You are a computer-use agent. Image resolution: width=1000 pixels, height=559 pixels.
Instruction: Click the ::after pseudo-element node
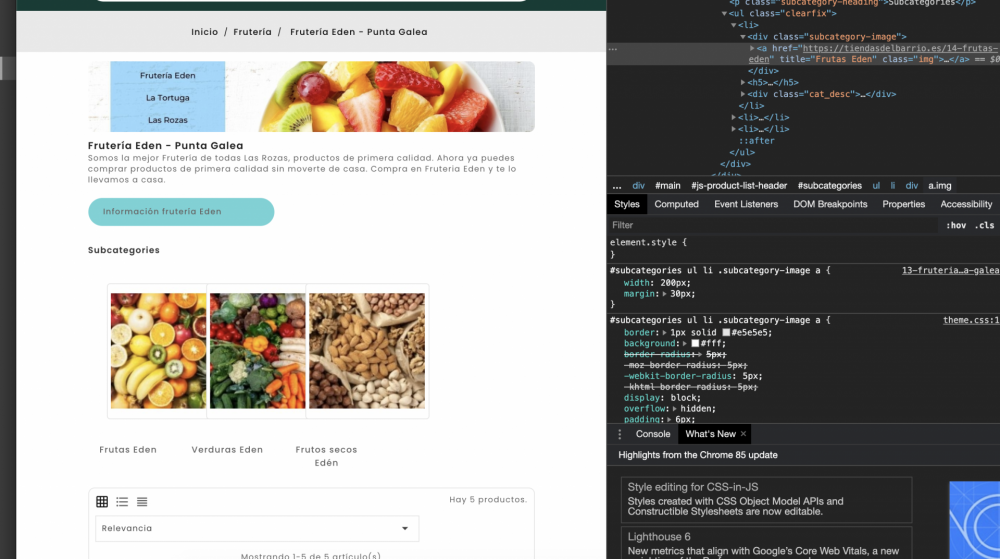tap(756, 141)
